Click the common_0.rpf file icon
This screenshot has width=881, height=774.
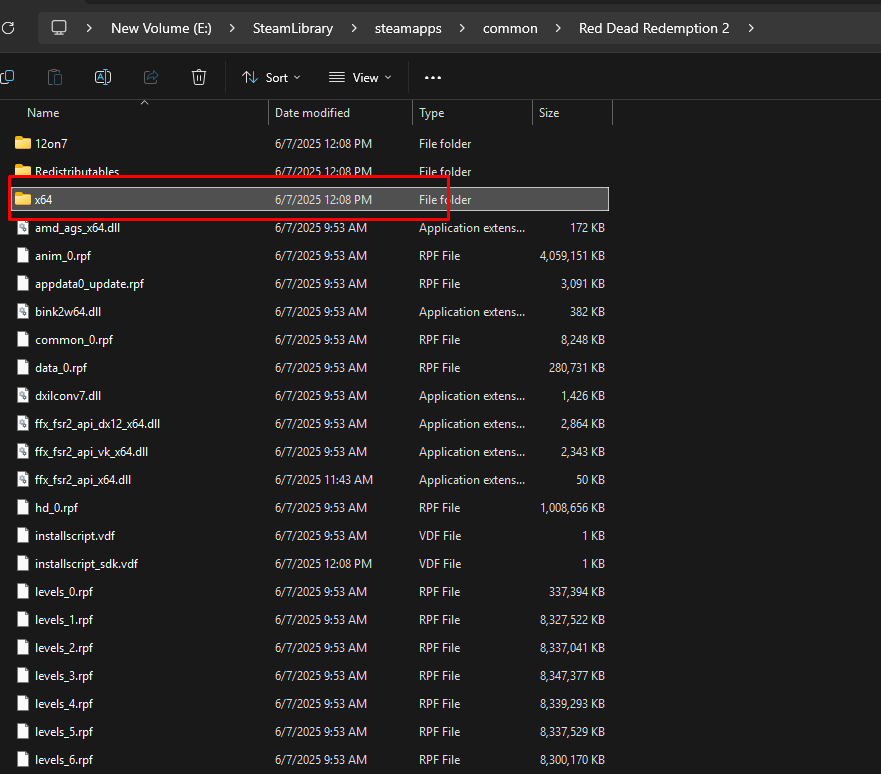click(x=22, y=339)
